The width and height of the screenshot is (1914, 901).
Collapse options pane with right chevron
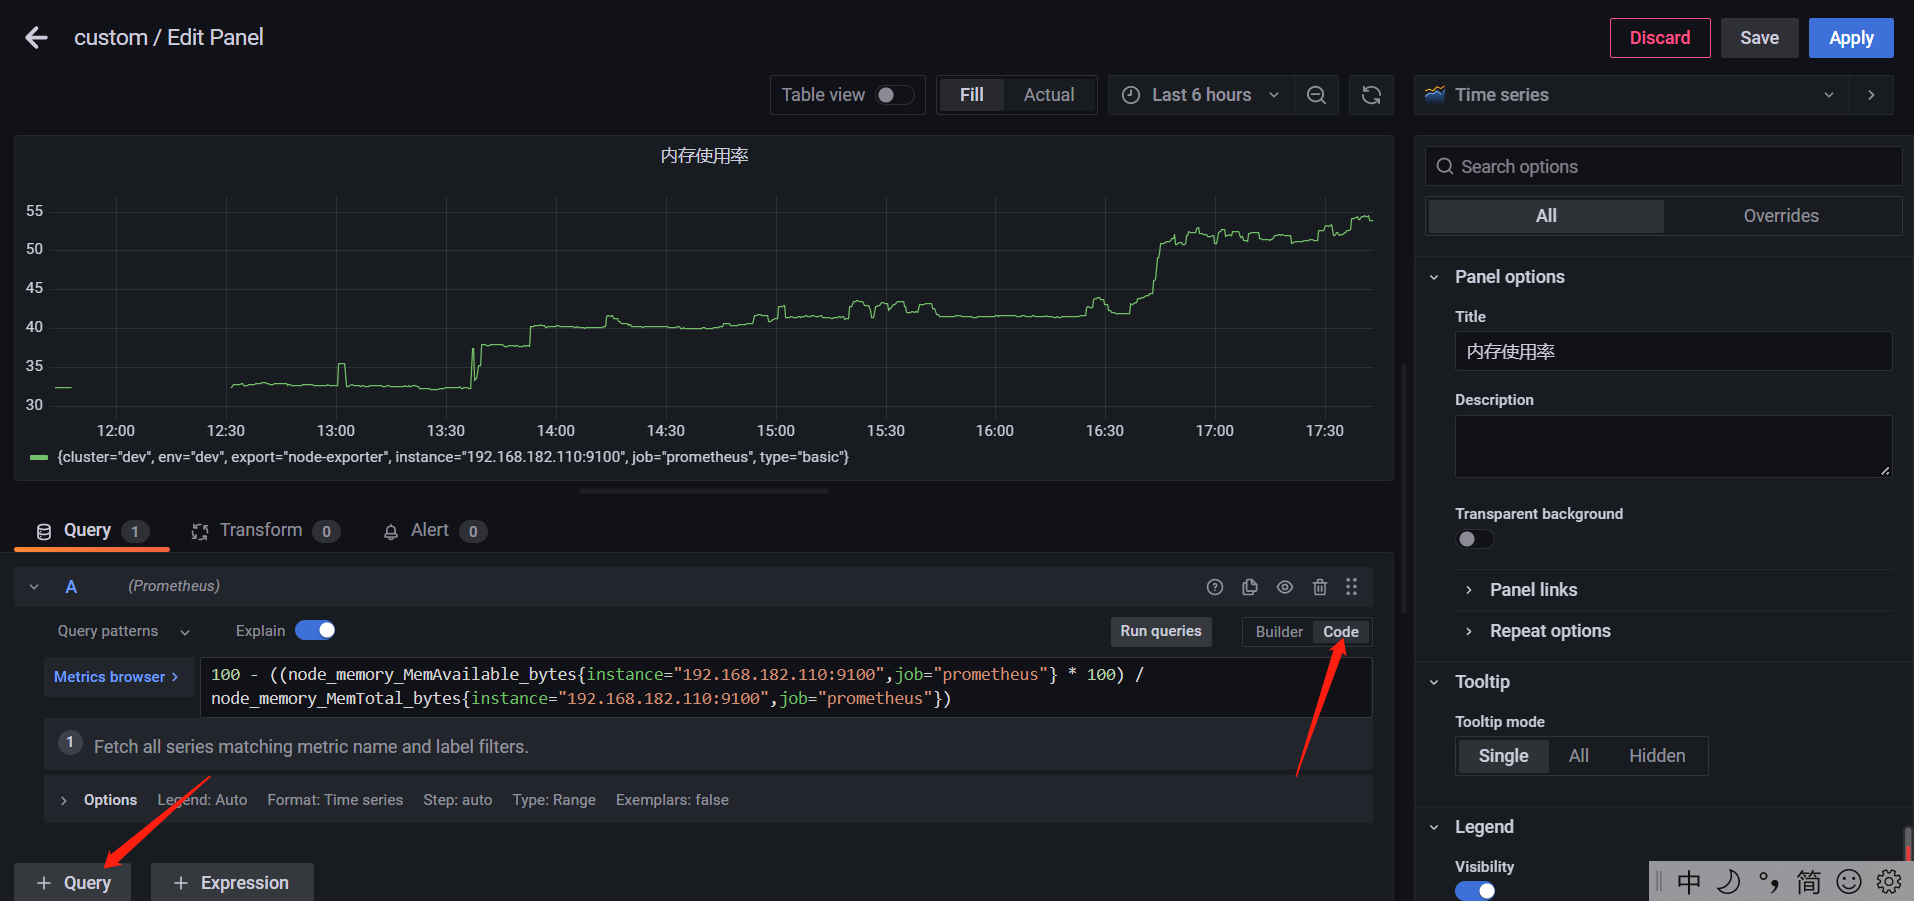coord(1871,95)
